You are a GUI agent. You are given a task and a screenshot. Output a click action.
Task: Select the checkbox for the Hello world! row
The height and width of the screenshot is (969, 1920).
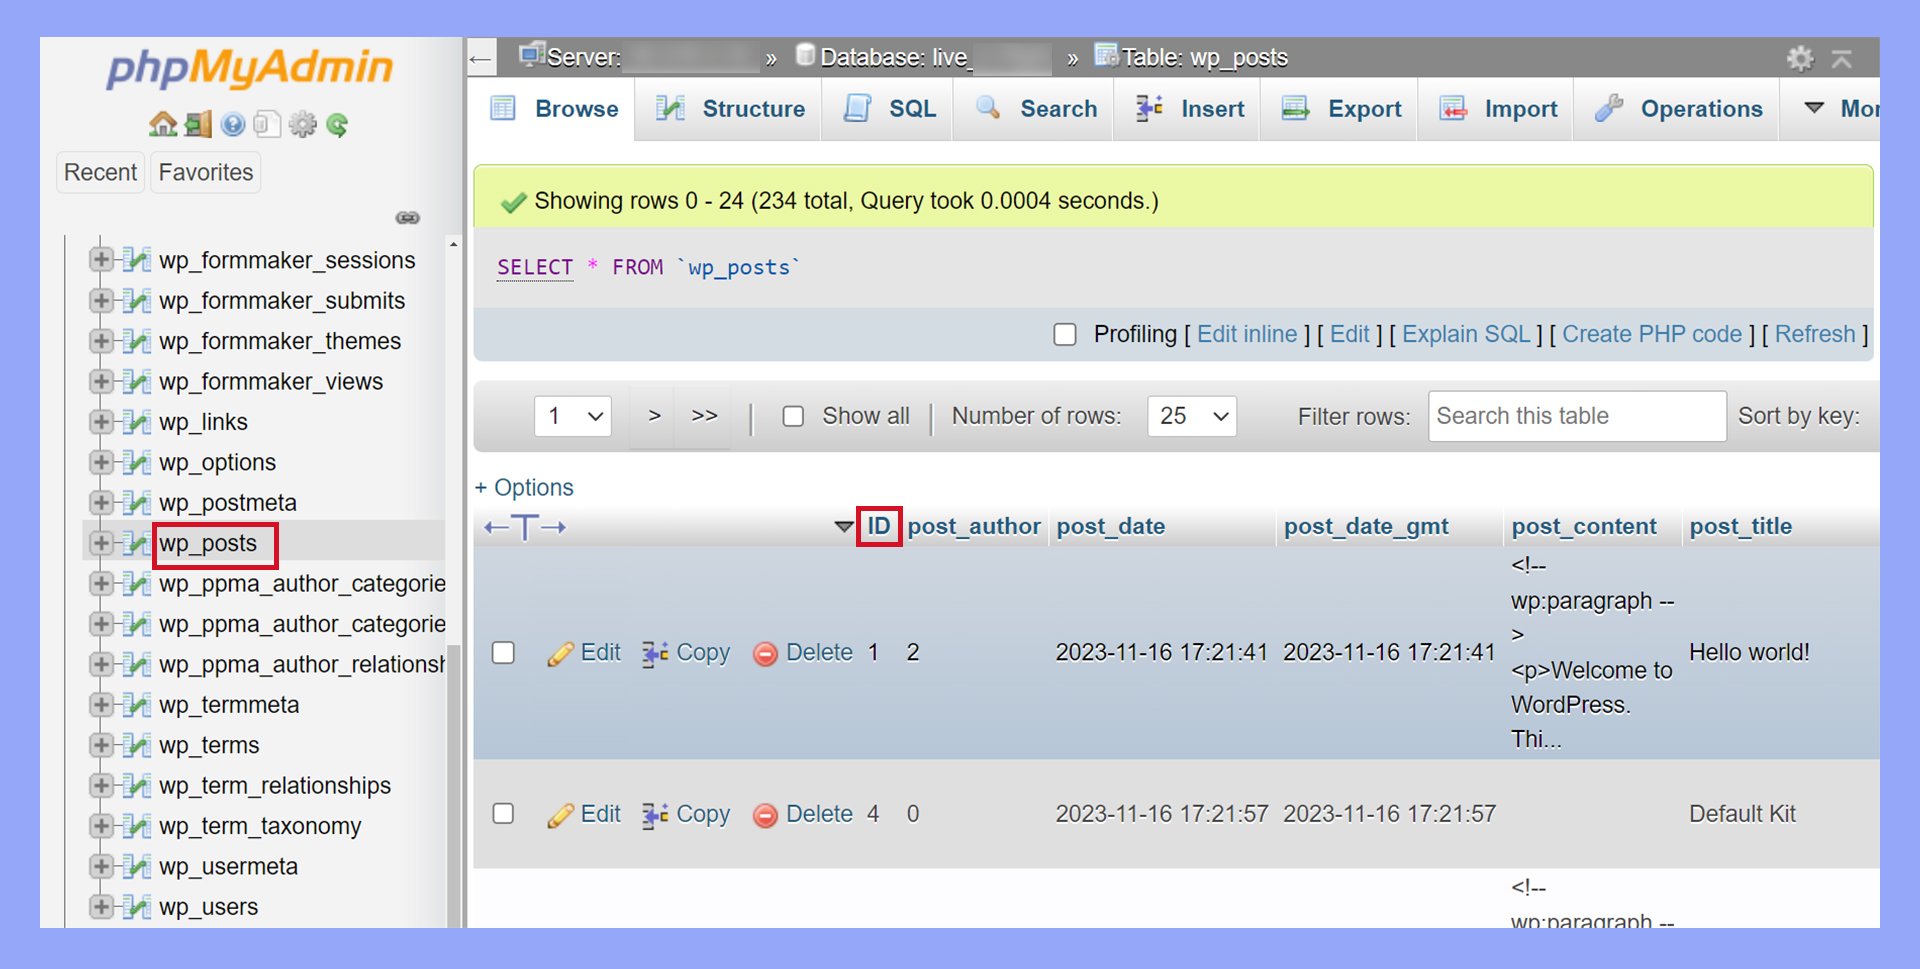[x=503, y=653]
